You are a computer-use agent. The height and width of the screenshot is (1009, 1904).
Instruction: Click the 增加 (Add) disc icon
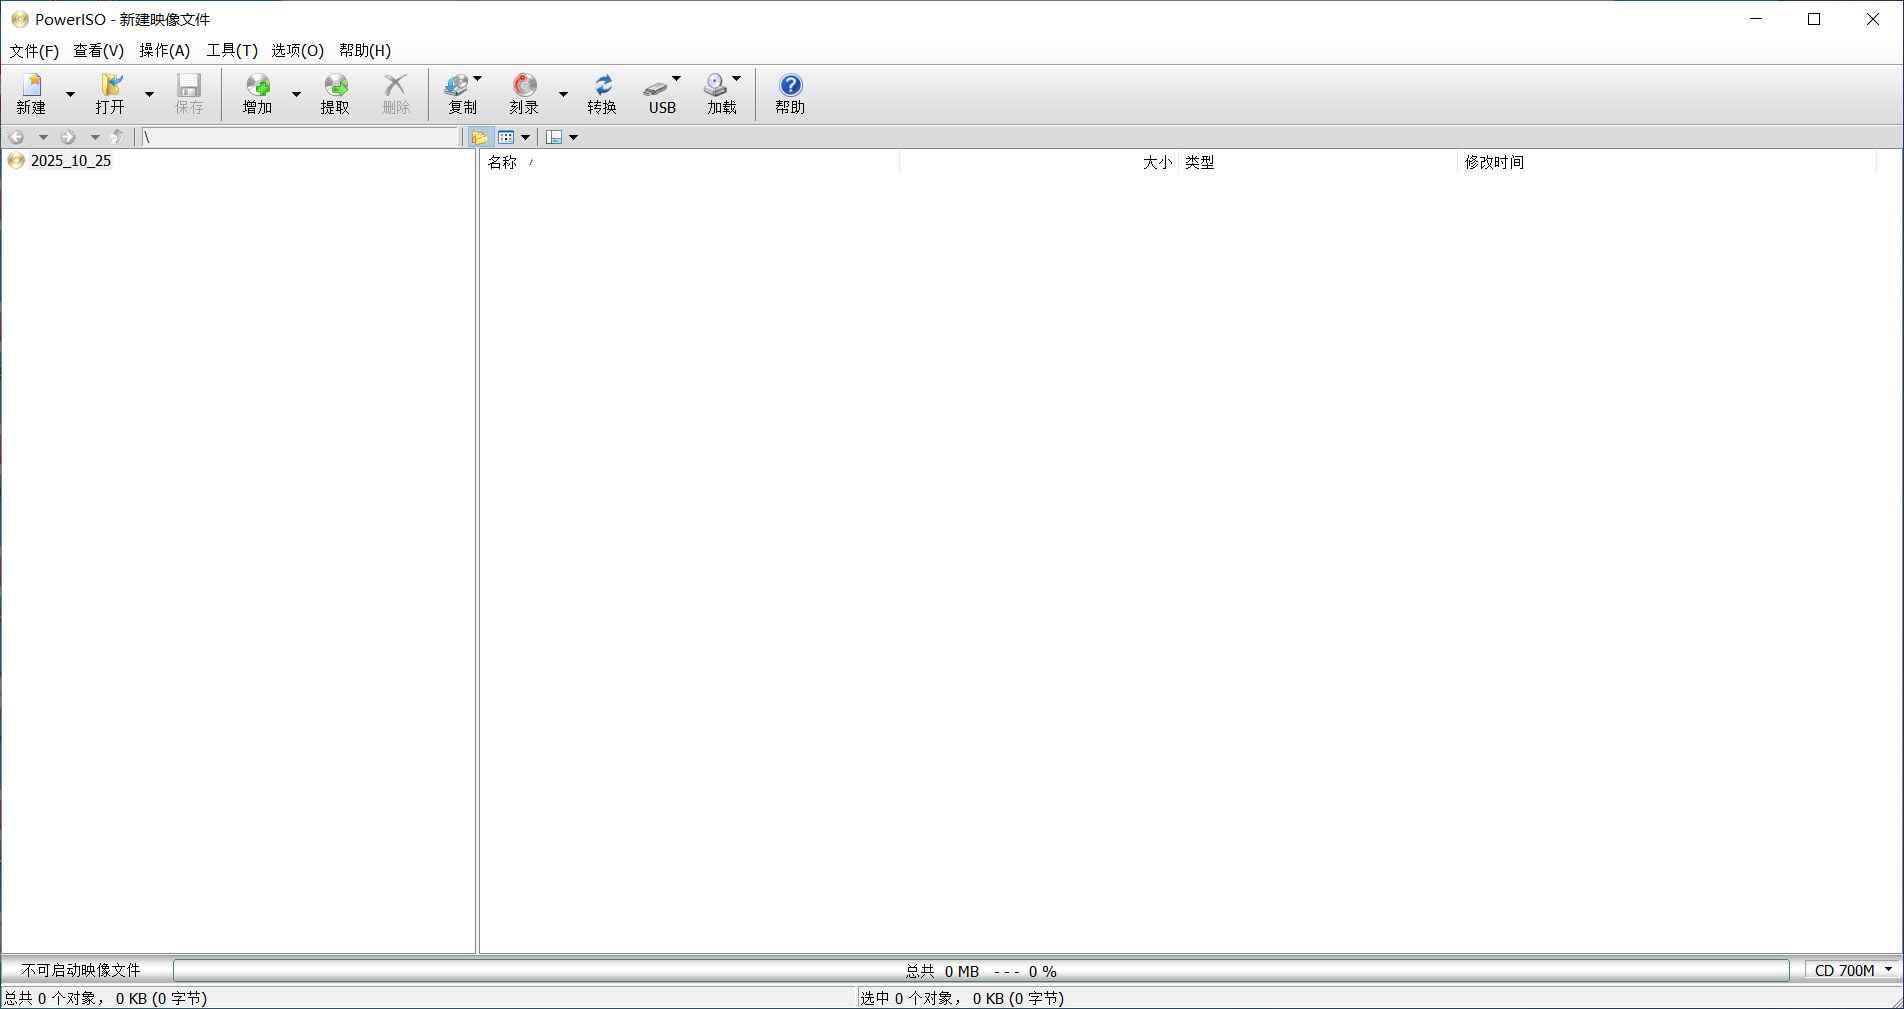click(x=257, y=94)
